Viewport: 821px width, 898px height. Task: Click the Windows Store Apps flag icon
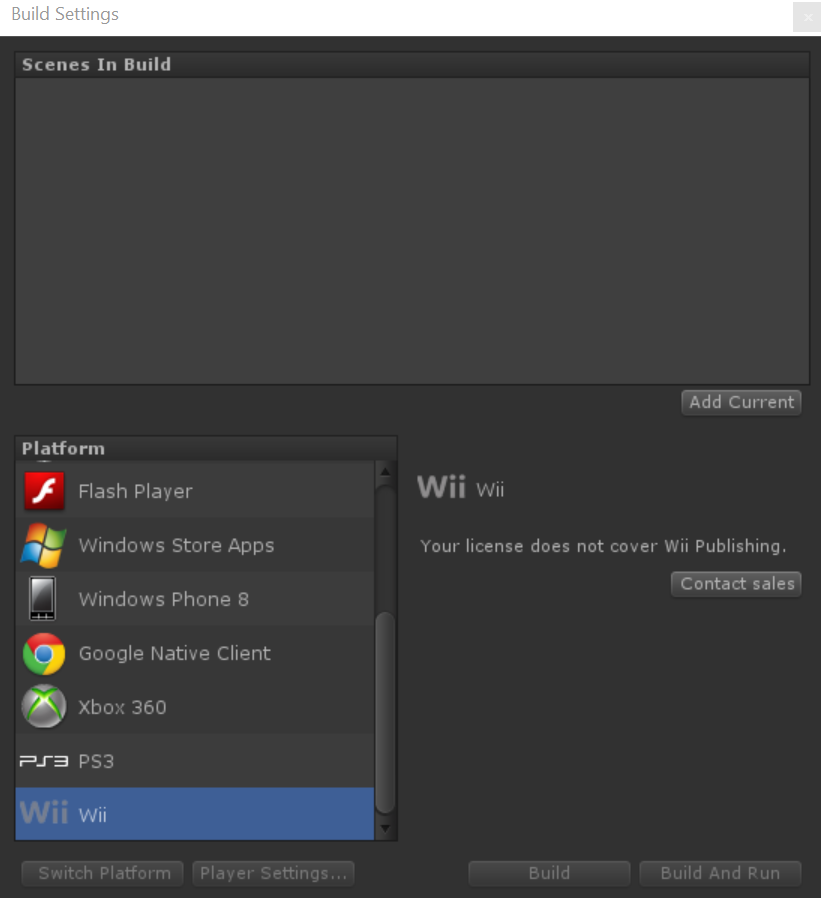click(44, 545)
